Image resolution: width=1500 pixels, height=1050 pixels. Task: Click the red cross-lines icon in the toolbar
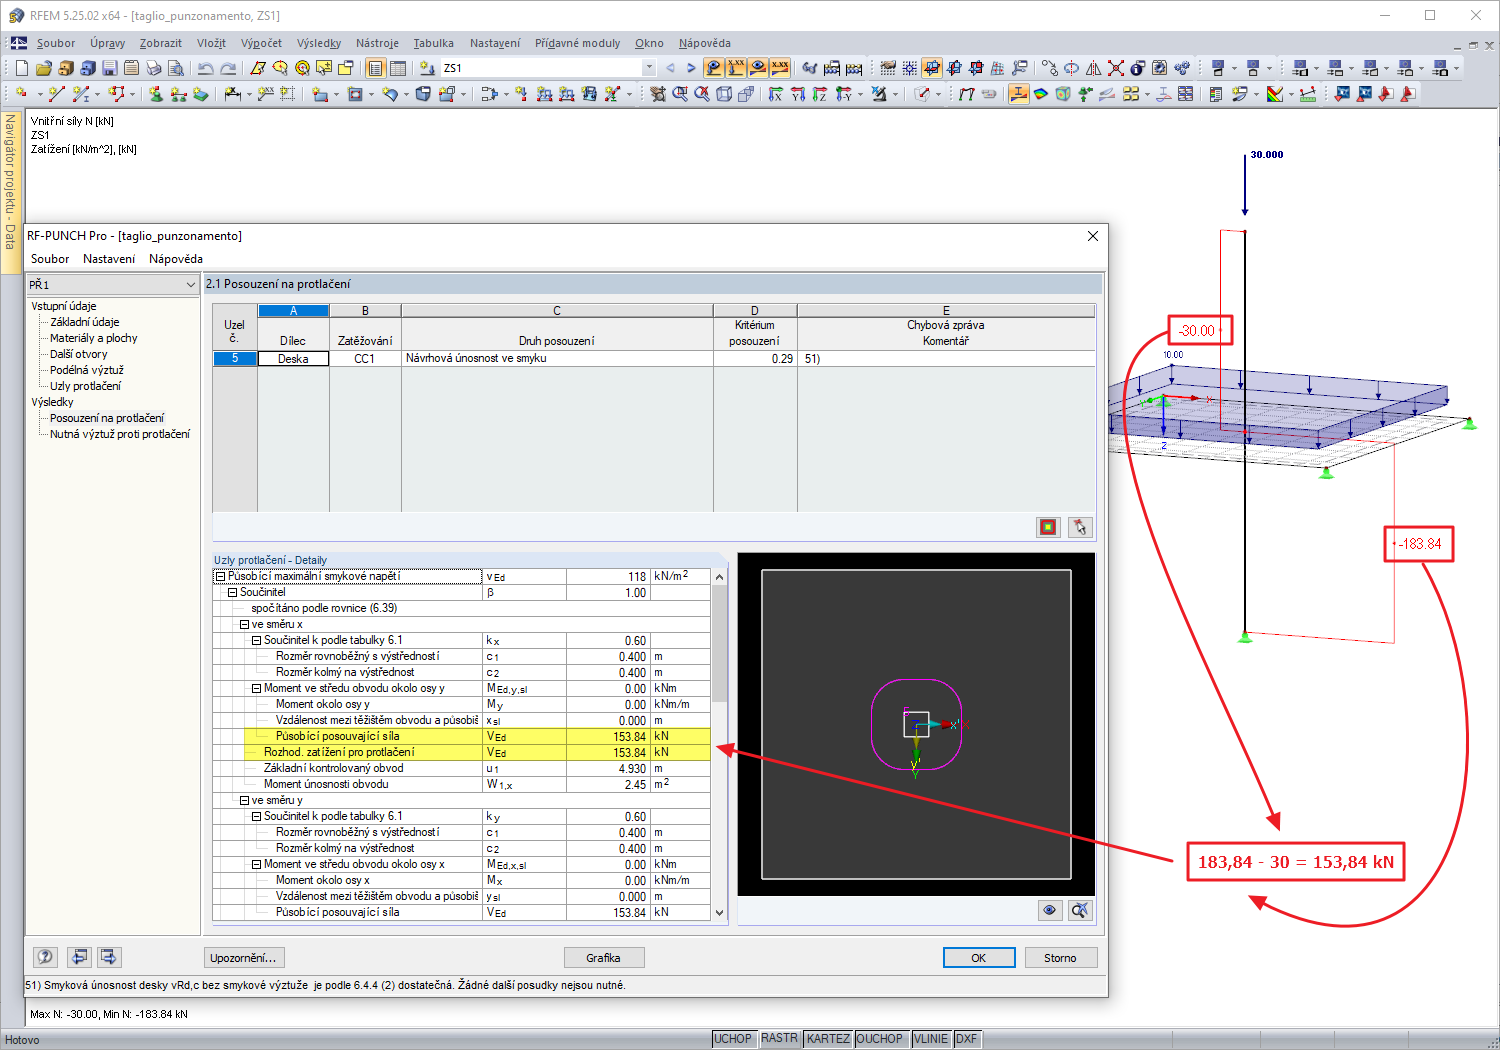(1115, 68)
